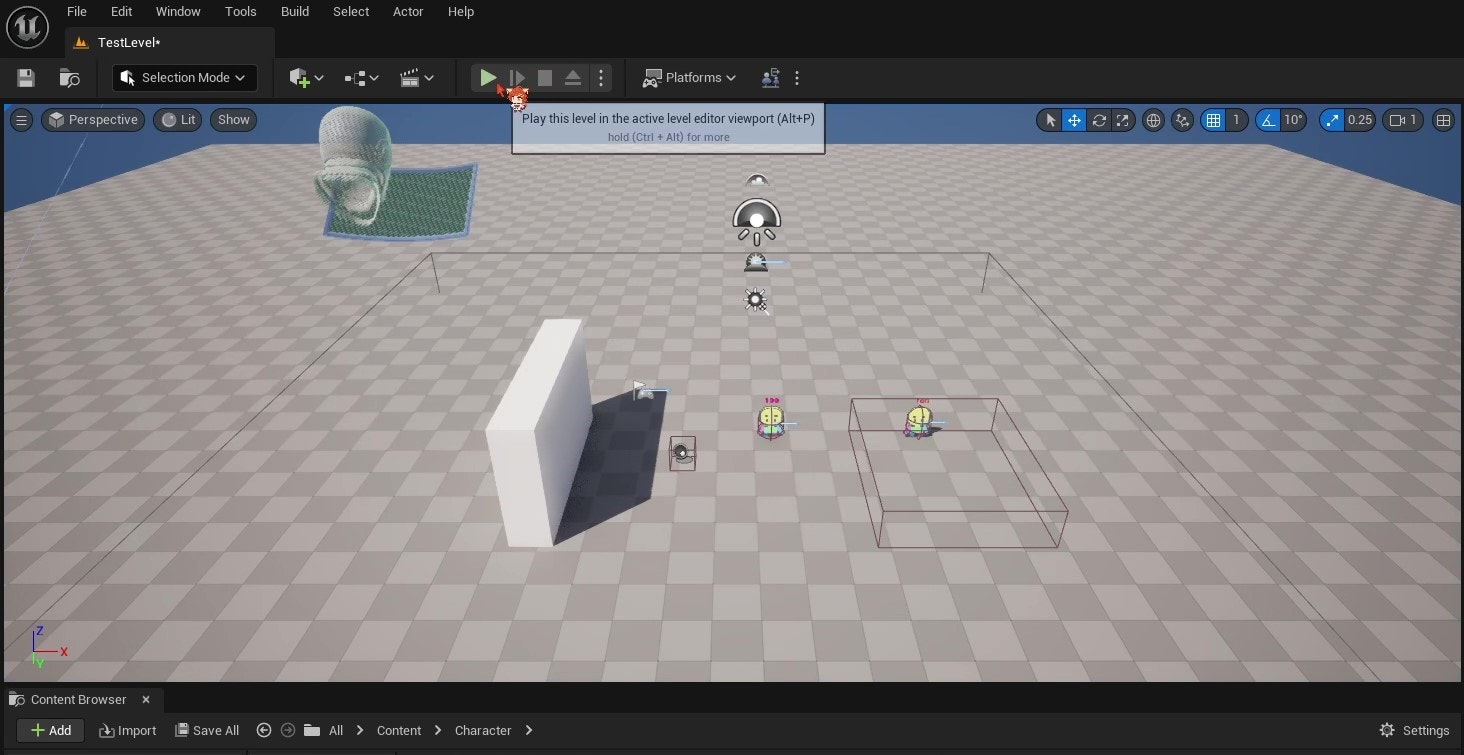
Task: Select the speaker audio actor icon
Action: coord(682,453)
